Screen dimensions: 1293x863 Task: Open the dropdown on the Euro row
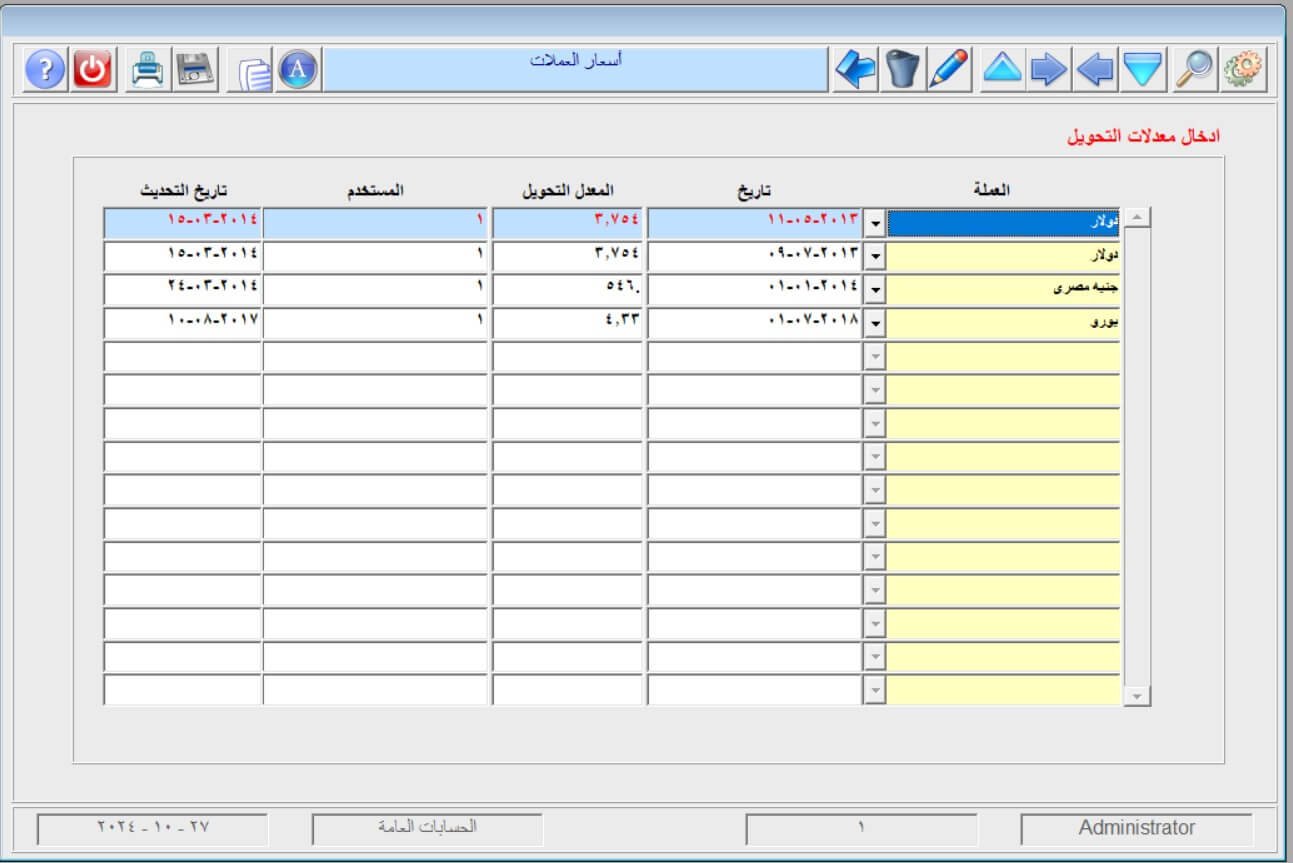pos(875,324)
